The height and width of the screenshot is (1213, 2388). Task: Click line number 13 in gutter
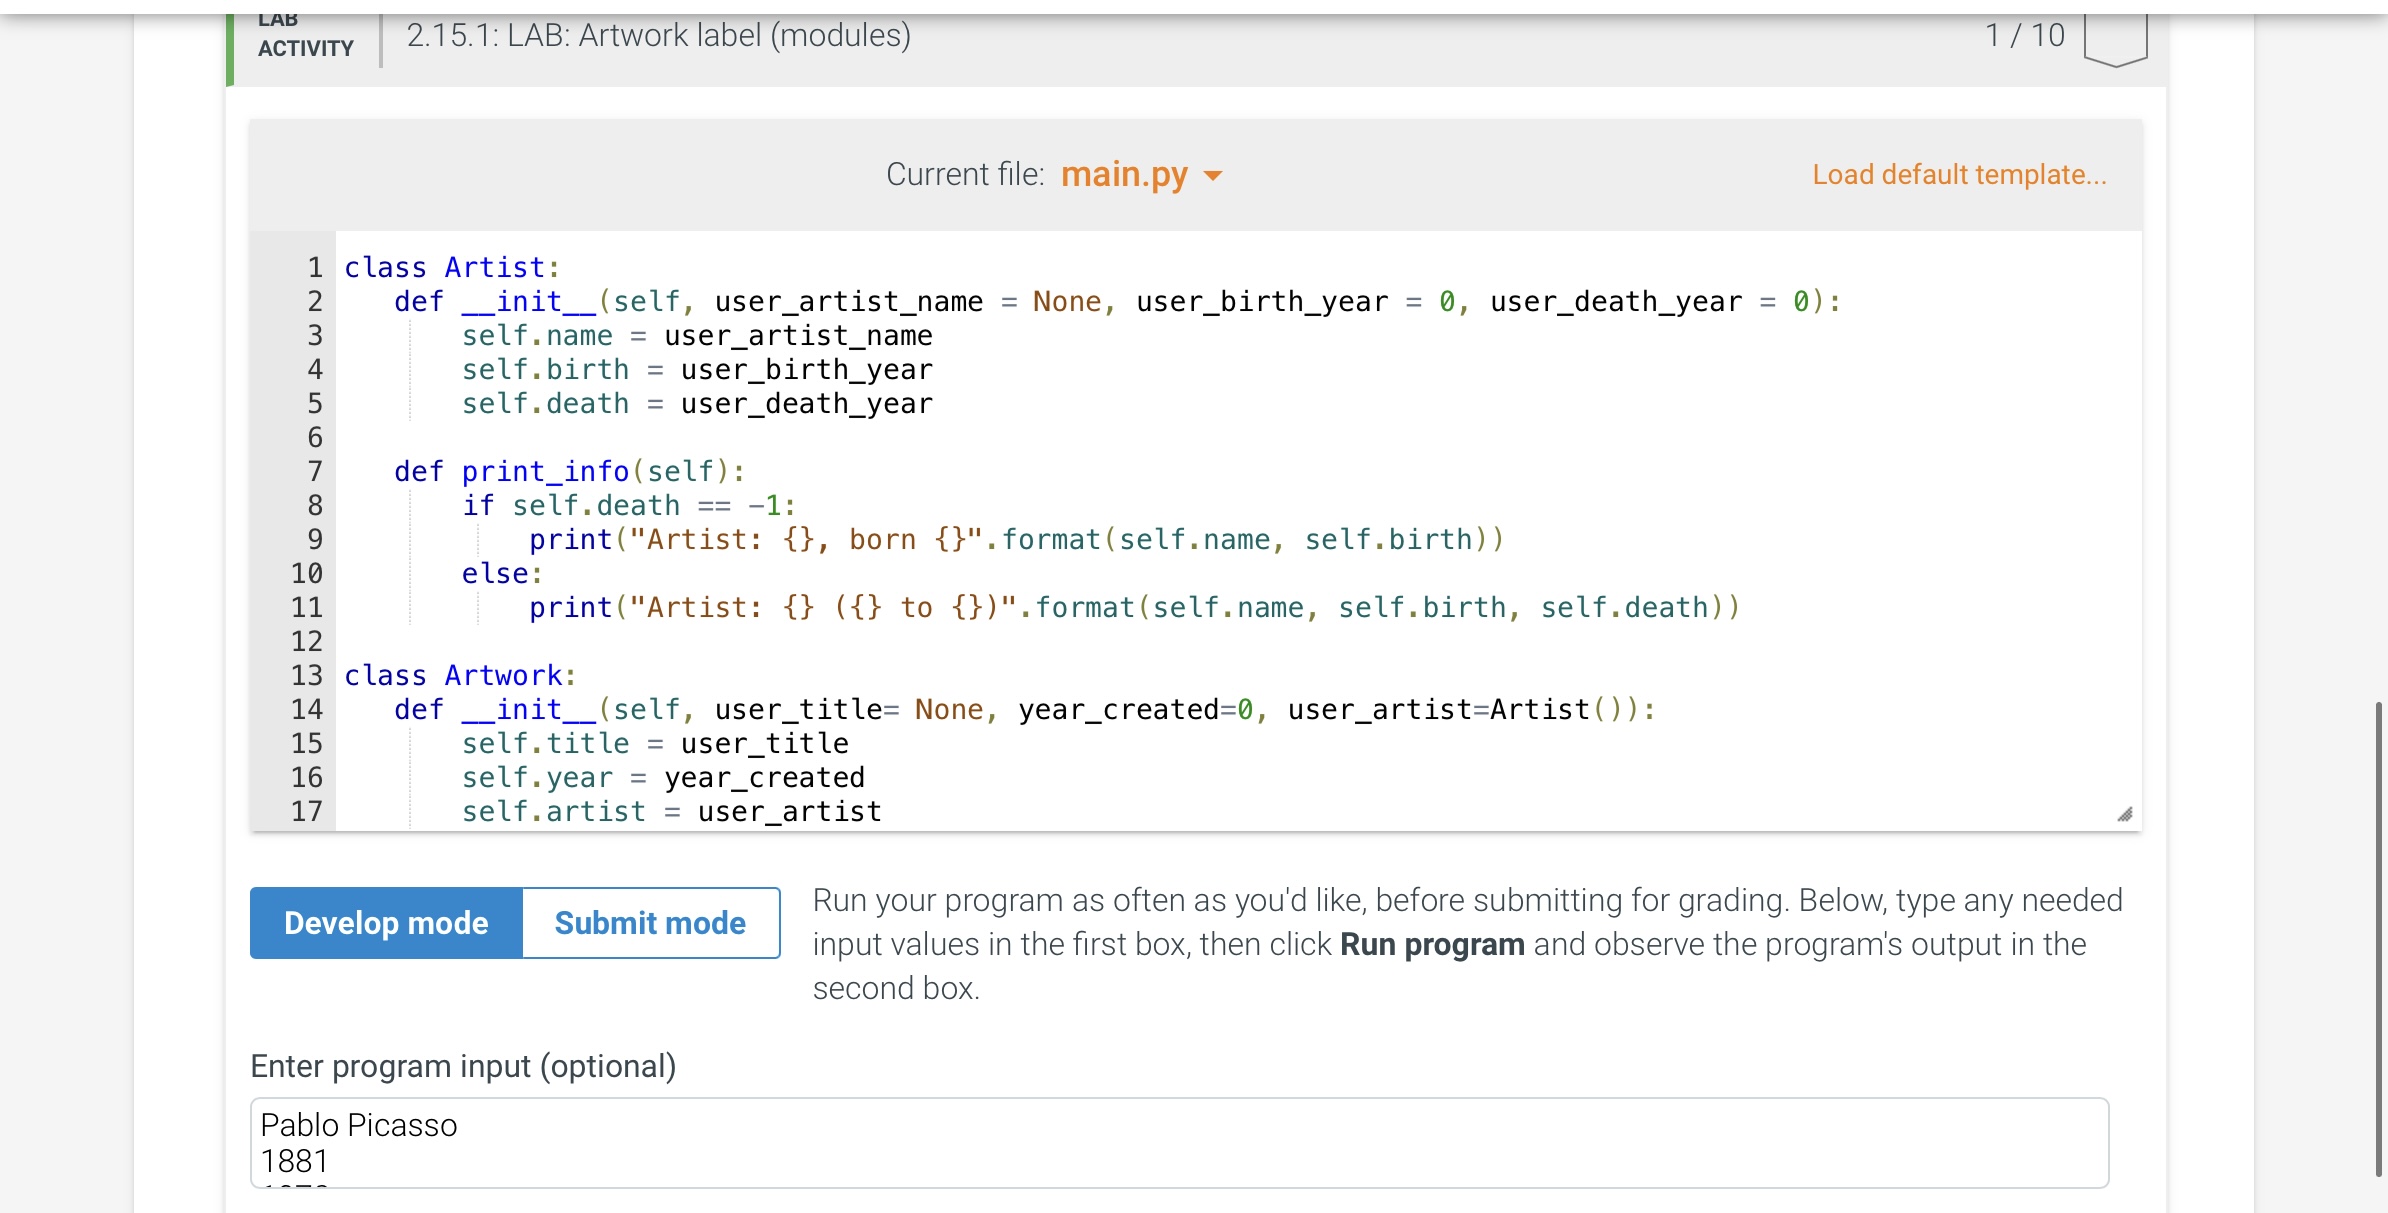tap(307, 675)
